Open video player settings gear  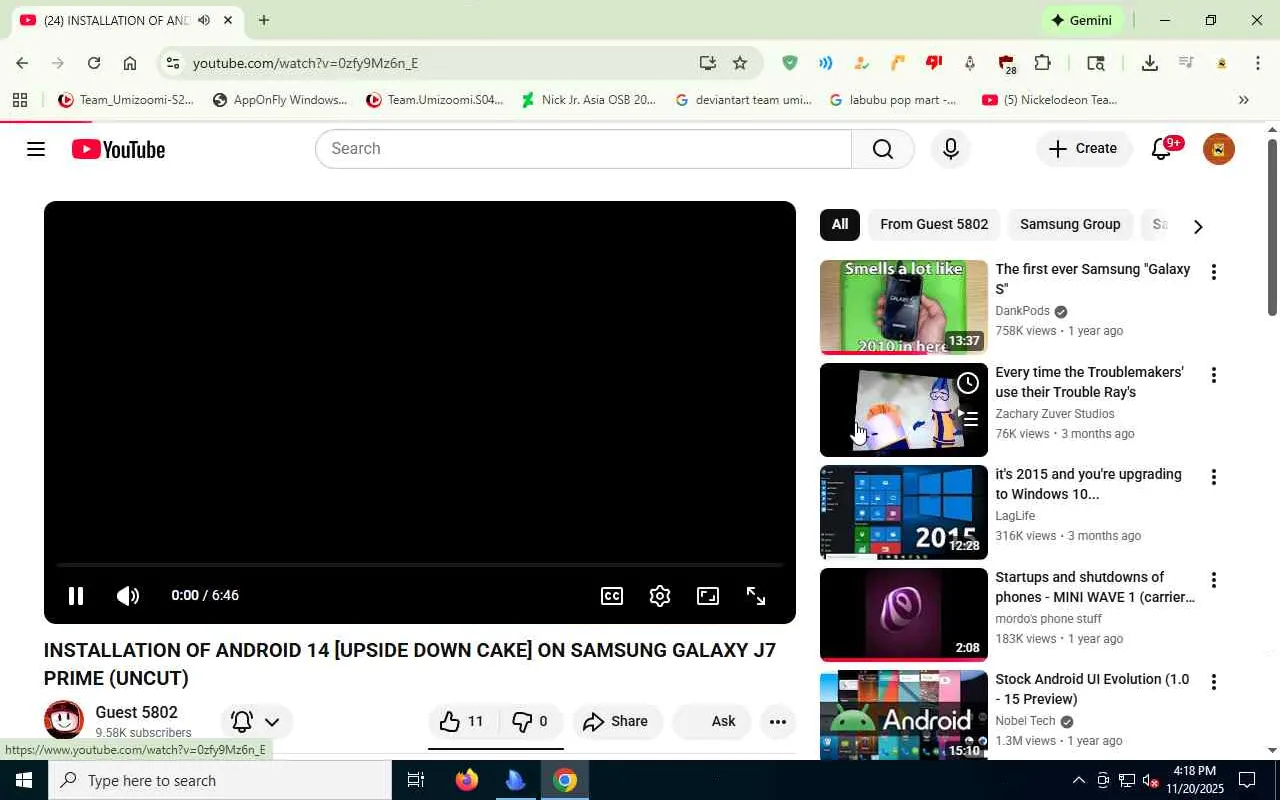(x=660, y=596)
